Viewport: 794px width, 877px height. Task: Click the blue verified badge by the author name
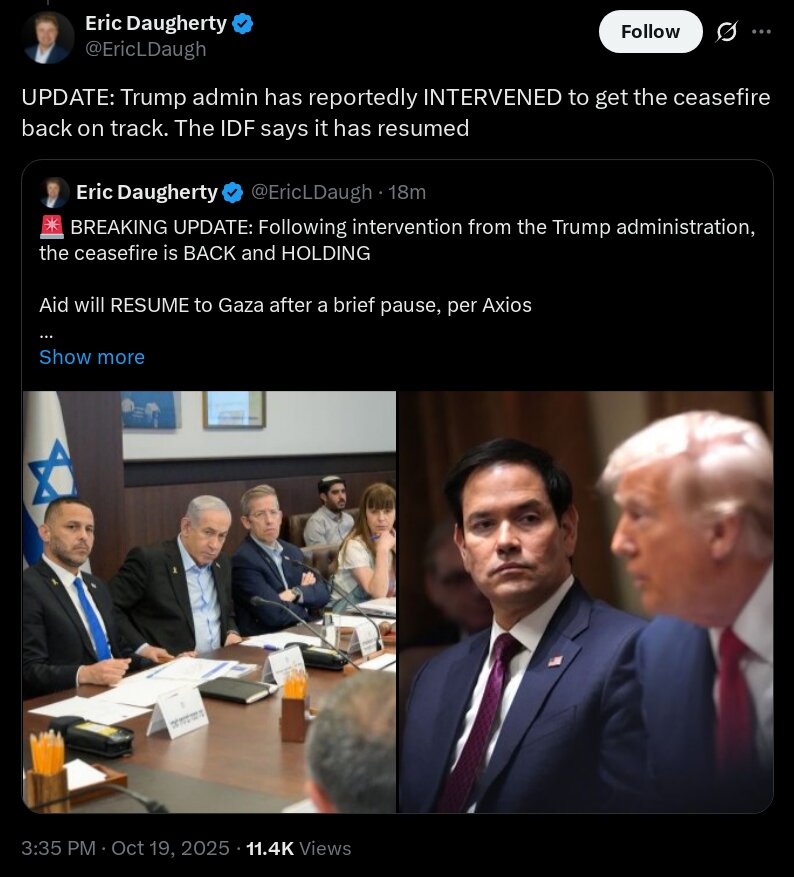pyautogui.click(x=243, y=23)
